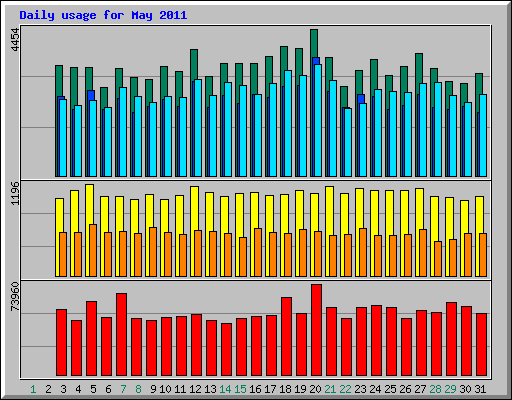The image size is (512, 400).
Task: Click green weekend day label 8
Action: coord(138,389)
